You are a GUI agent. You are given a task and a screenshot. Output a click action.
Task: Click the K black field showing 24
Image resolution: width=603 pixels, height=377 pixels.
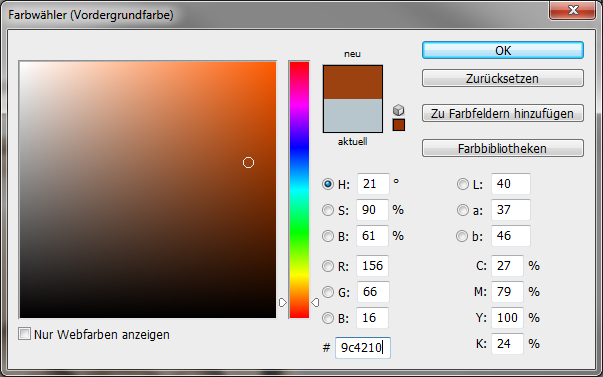507,344
